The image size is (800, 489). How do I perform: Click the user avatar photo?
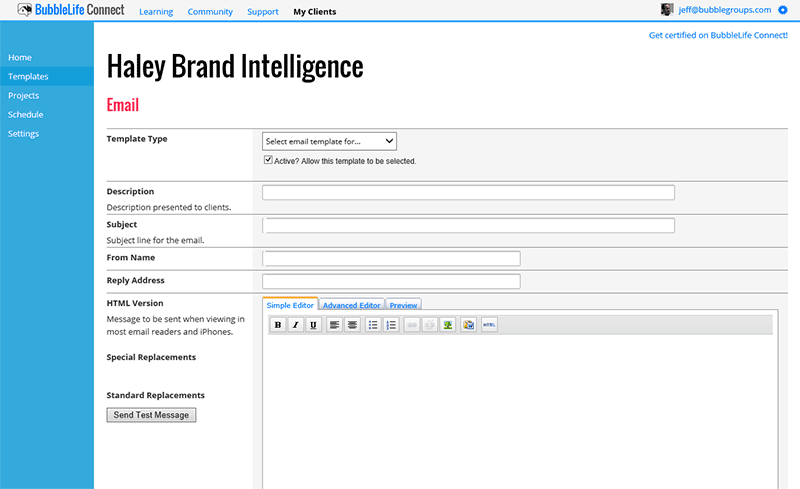(667, 9)
